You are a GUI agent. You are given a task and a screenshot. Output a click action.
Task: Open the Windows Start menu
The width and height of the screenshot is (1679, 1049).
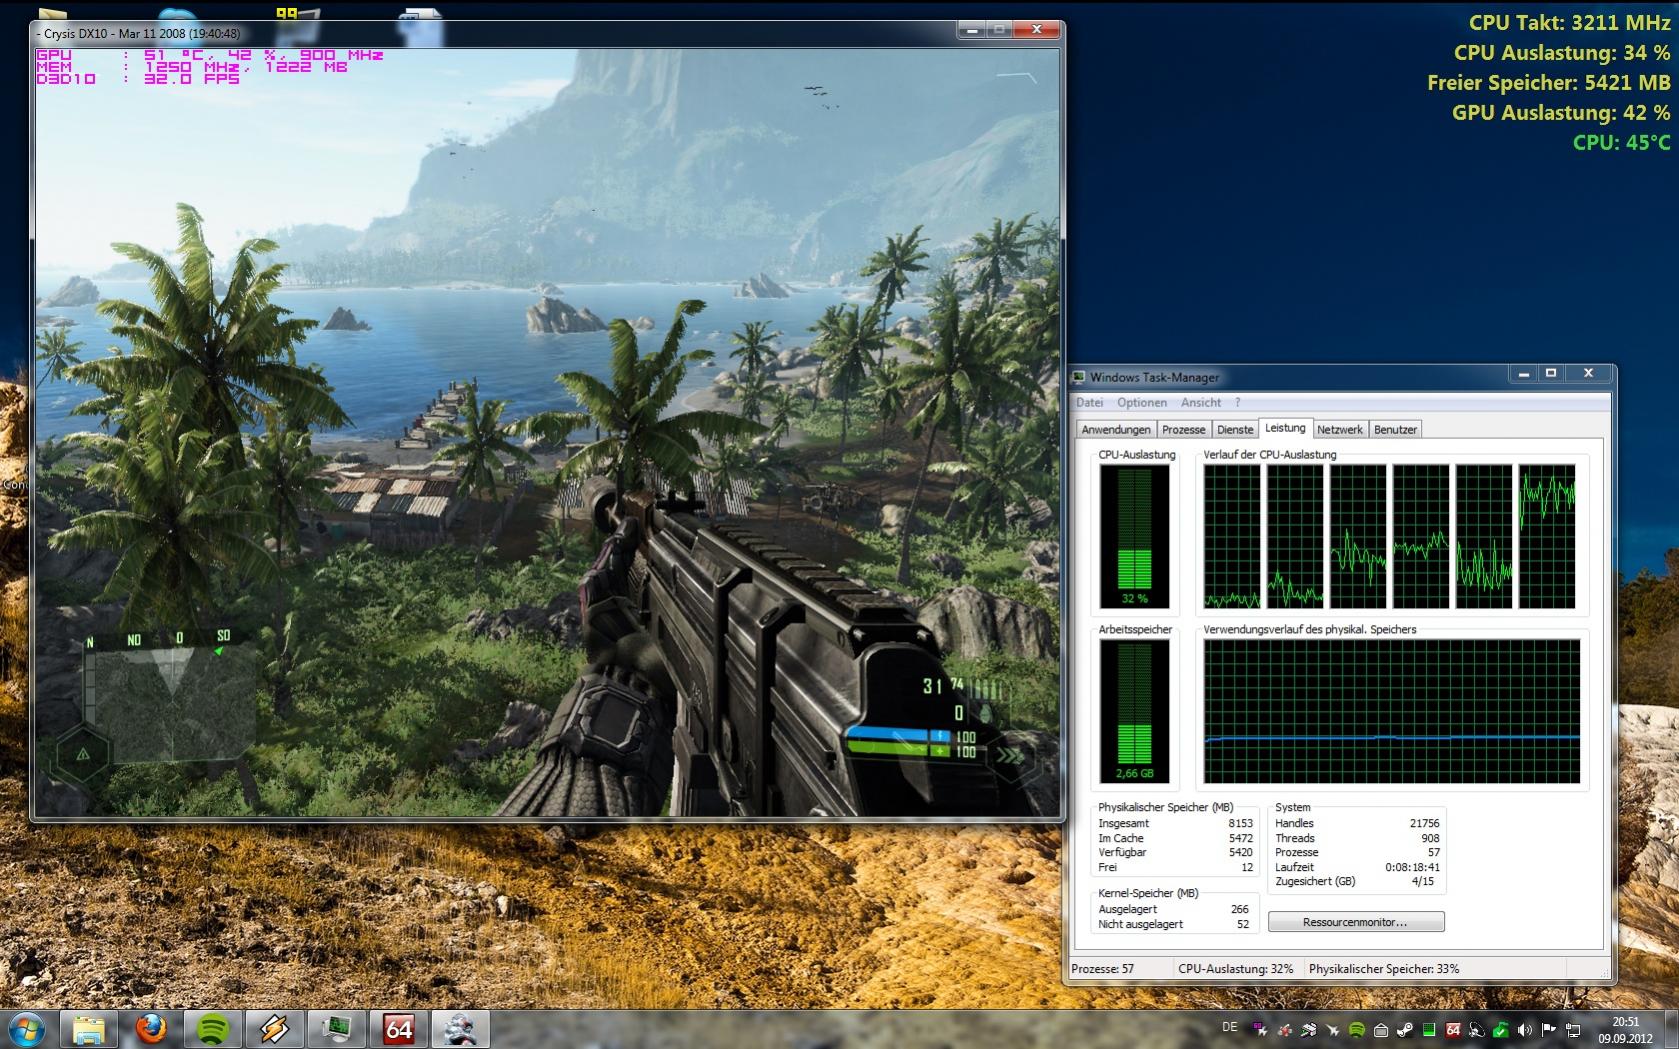(x=25, y=1029)
